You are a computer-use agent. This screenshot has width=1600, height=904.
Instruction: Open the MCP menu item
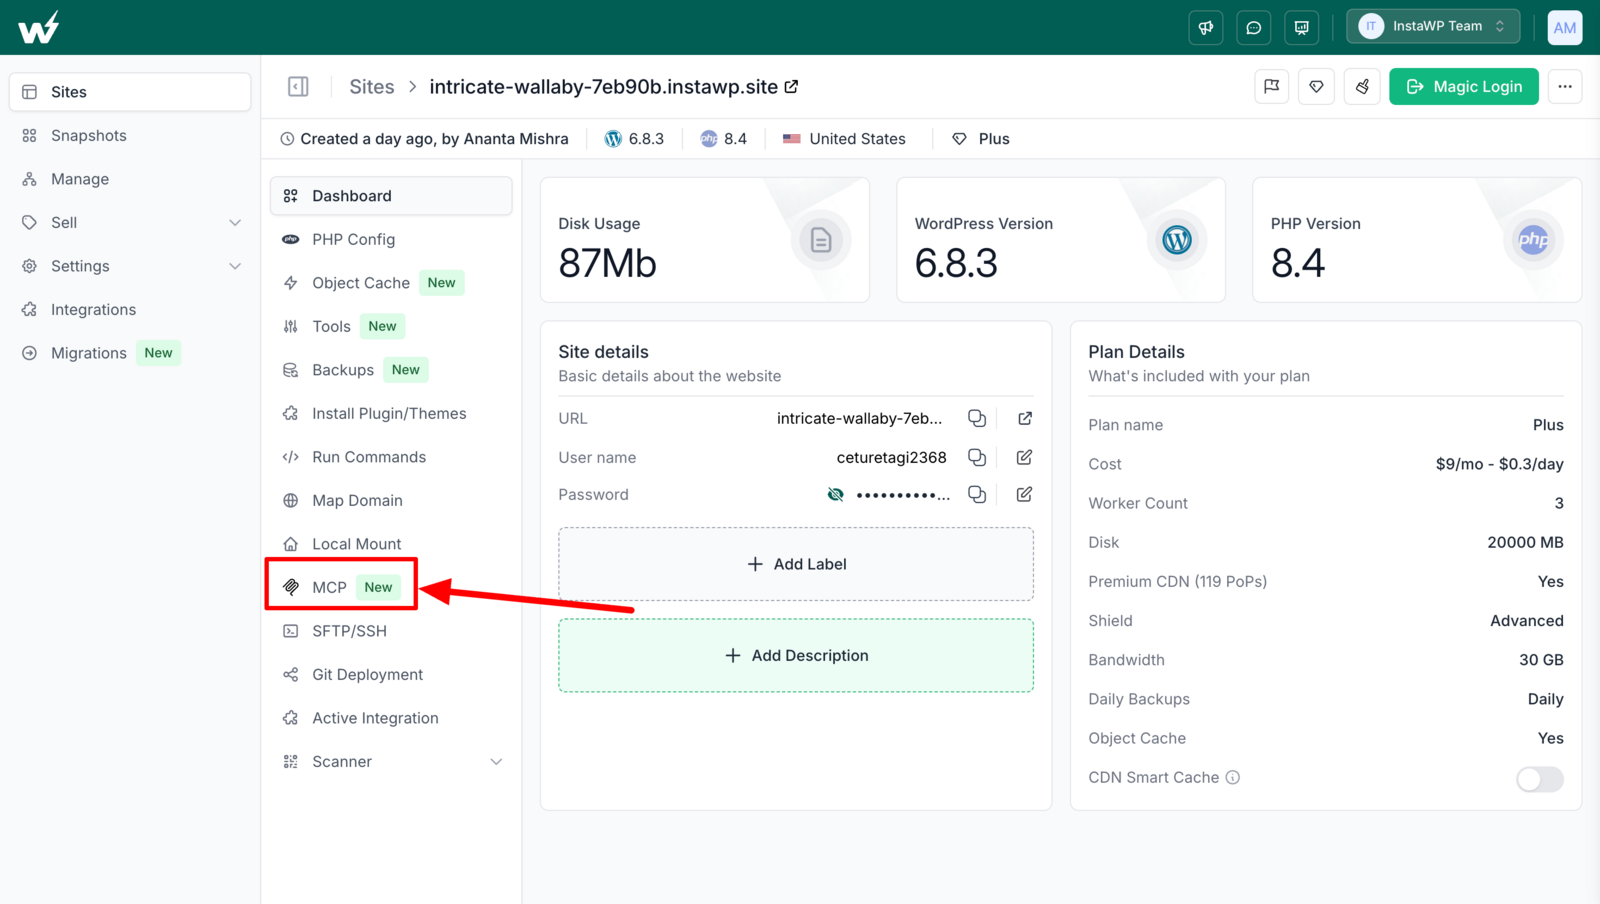click(391, 587)
